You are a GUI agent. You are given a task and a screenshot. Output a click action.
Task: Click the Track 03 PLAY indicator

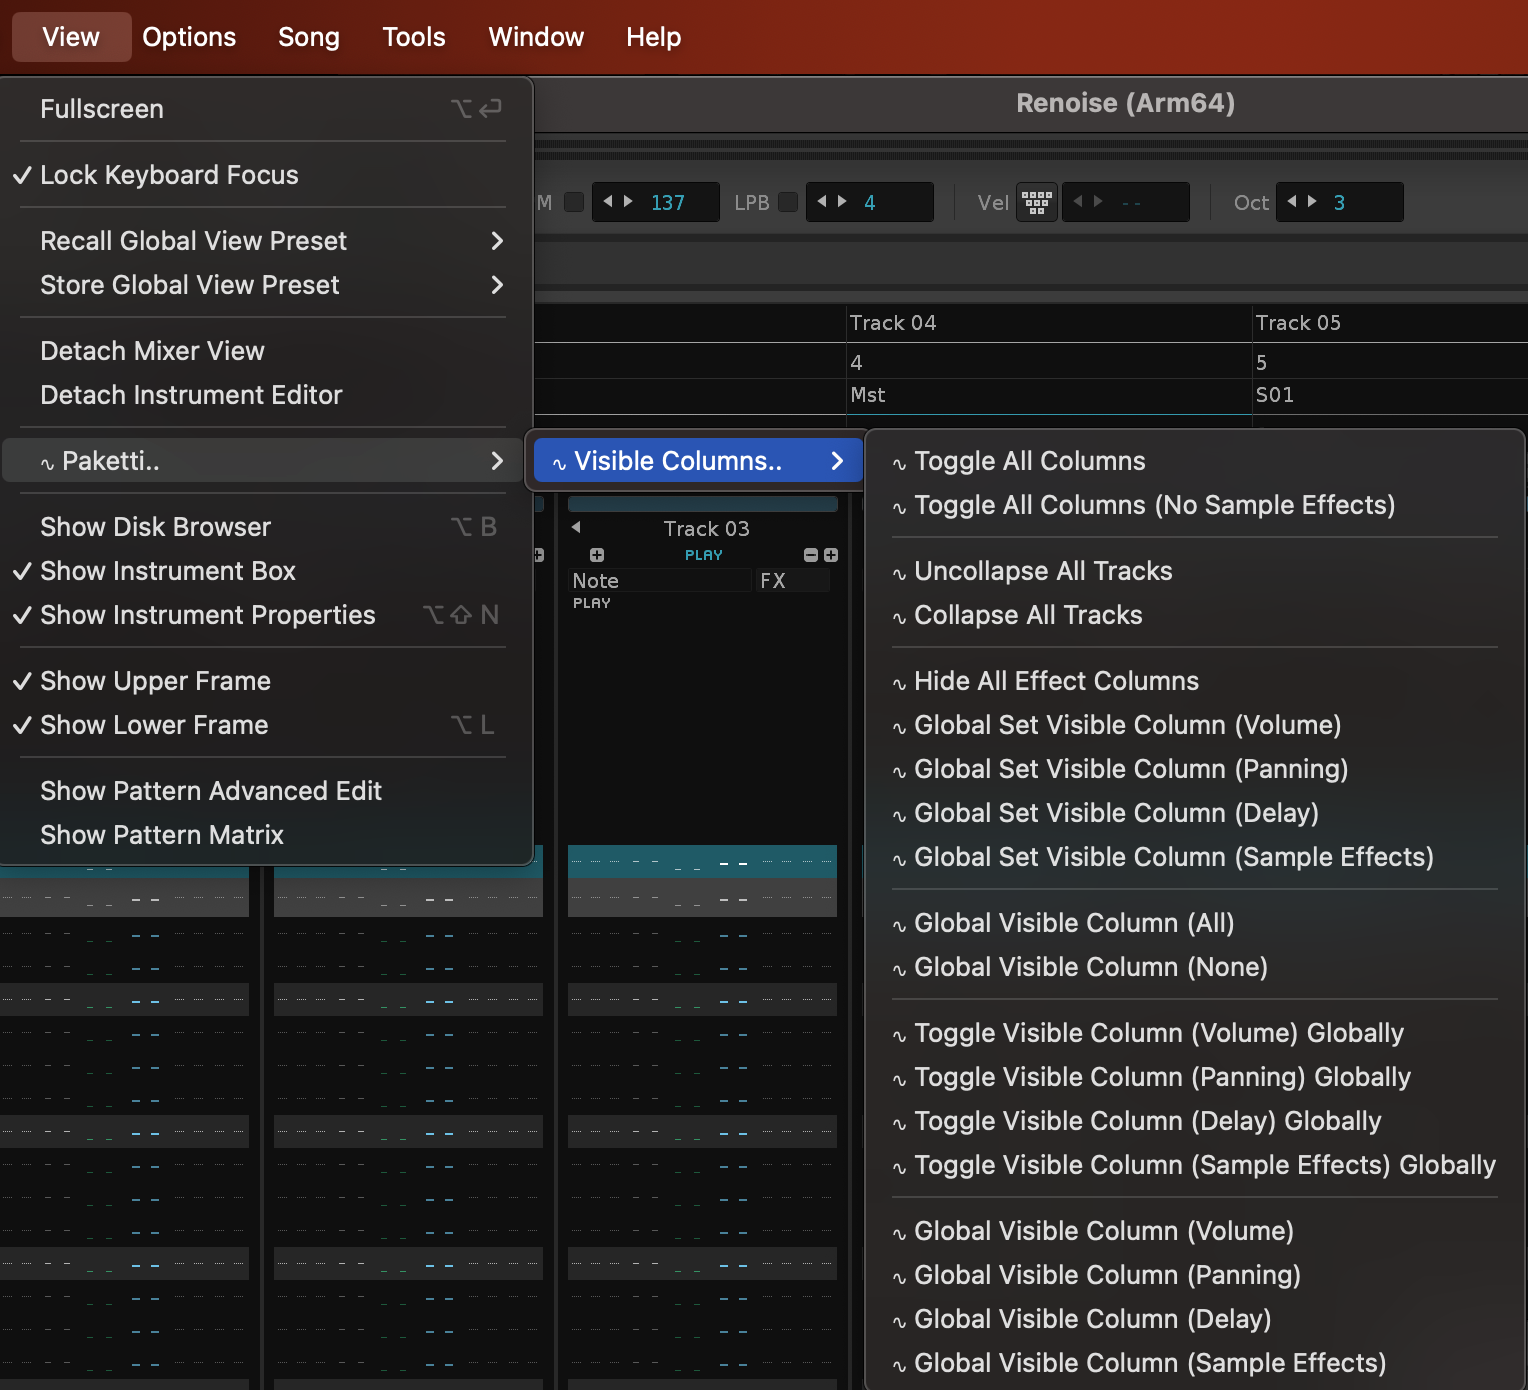coord(704,555)
